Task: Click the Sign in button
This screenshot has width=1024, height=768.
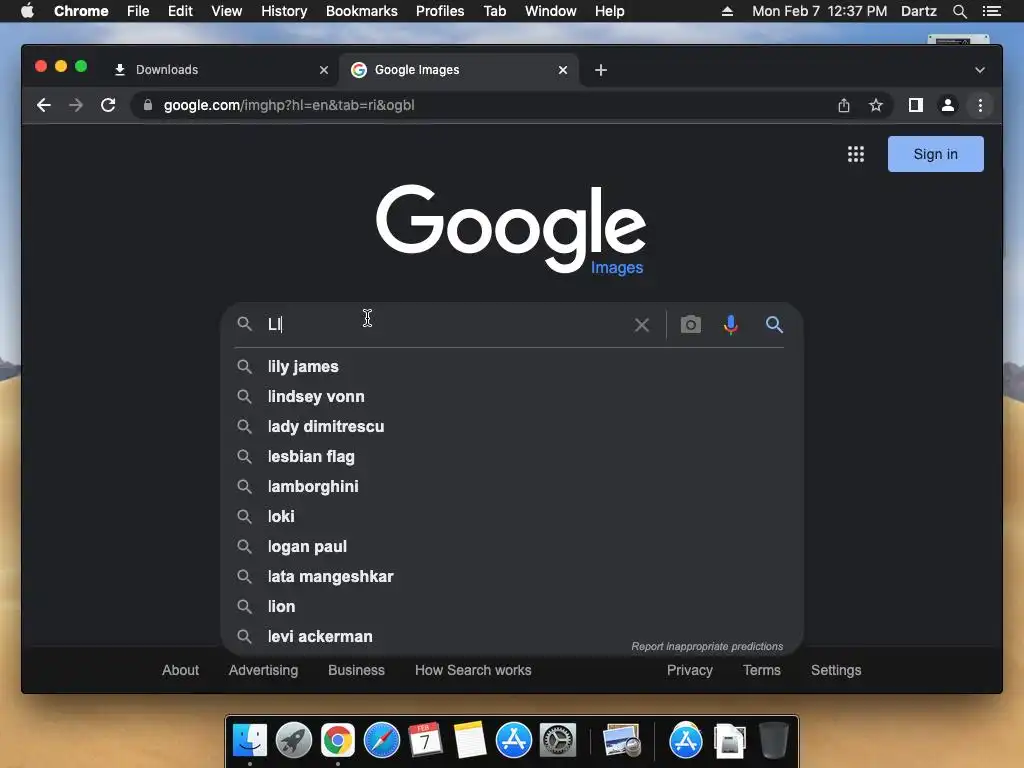Action: (935, 154)
